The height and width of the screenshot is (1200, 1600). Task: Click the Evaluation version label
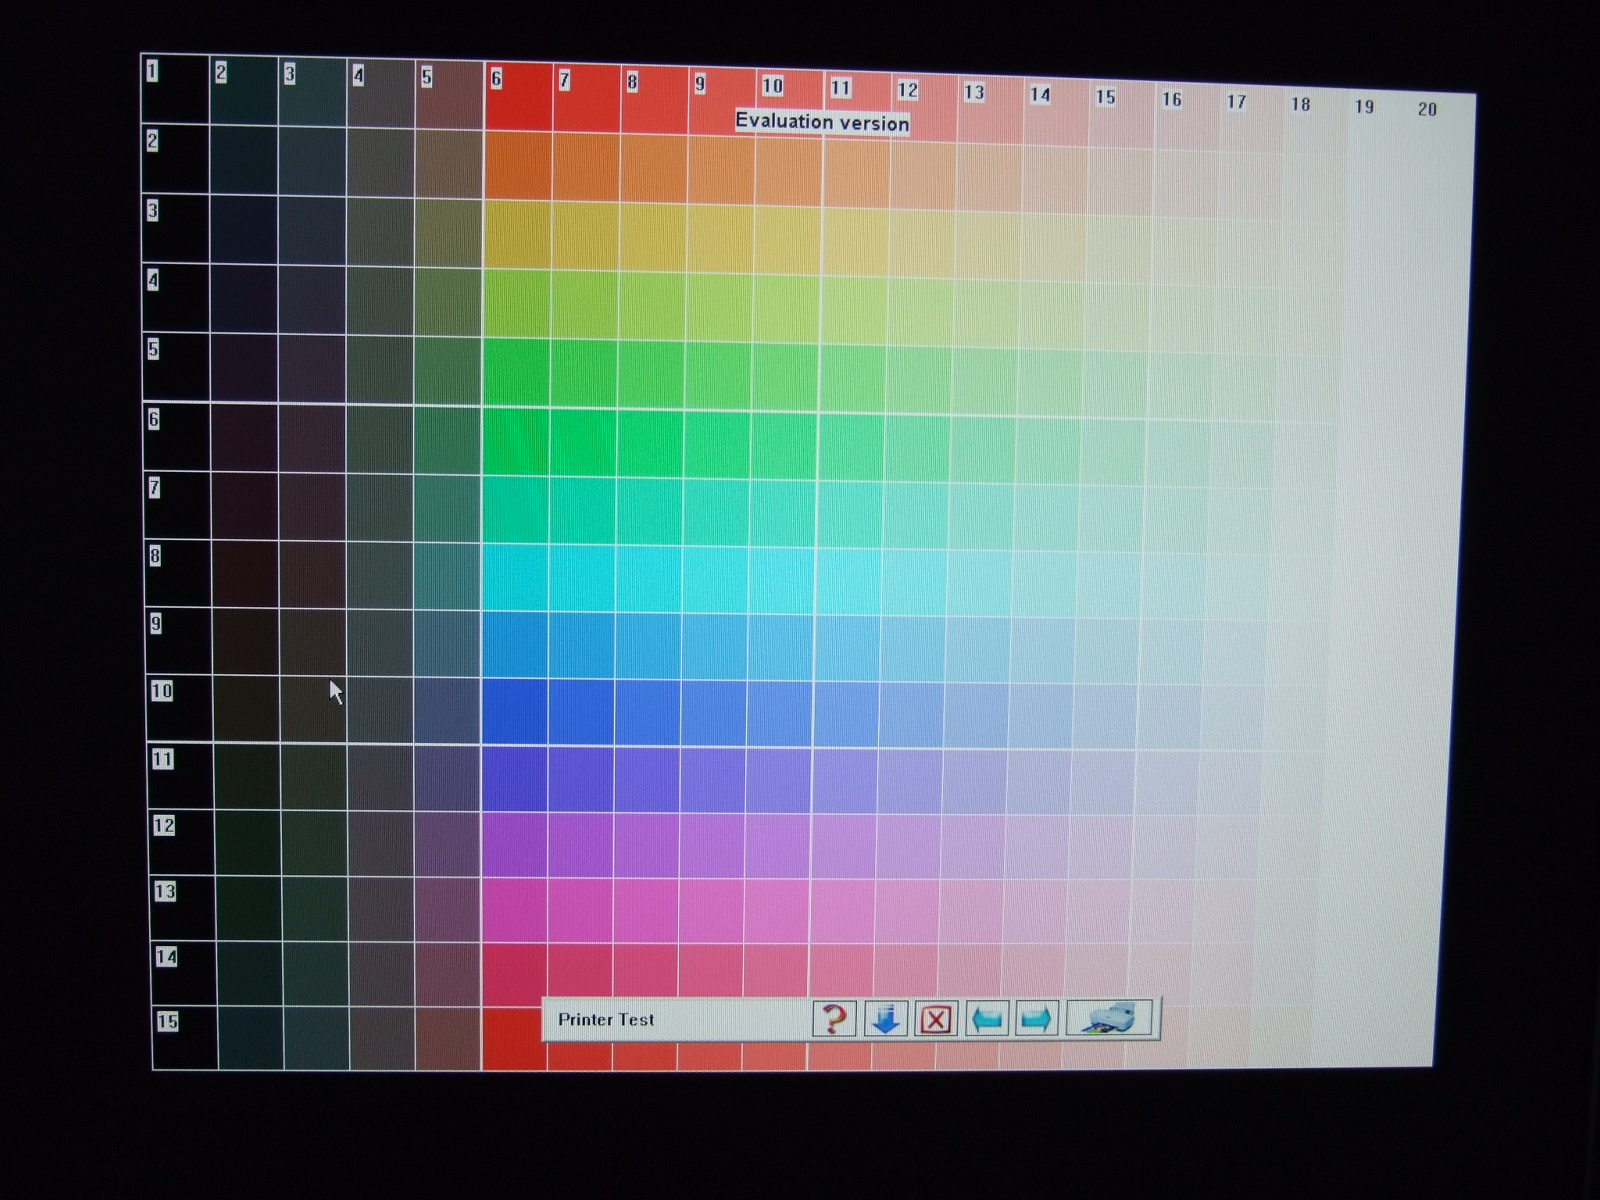[822, 122]
